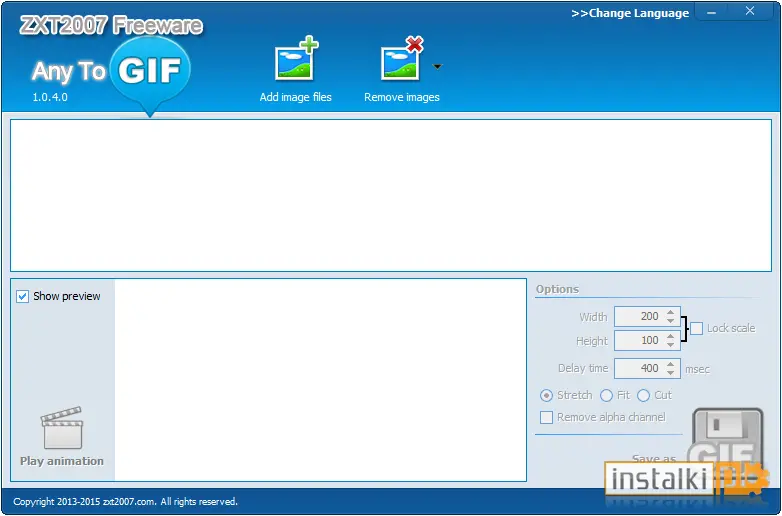Uncheck the Show preview checkbox
The image size is (782, 516).
22,297
